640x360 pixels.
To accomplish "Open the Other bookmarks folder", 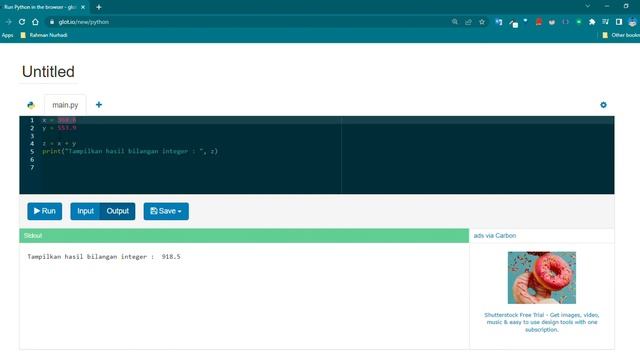I will 620,35.
